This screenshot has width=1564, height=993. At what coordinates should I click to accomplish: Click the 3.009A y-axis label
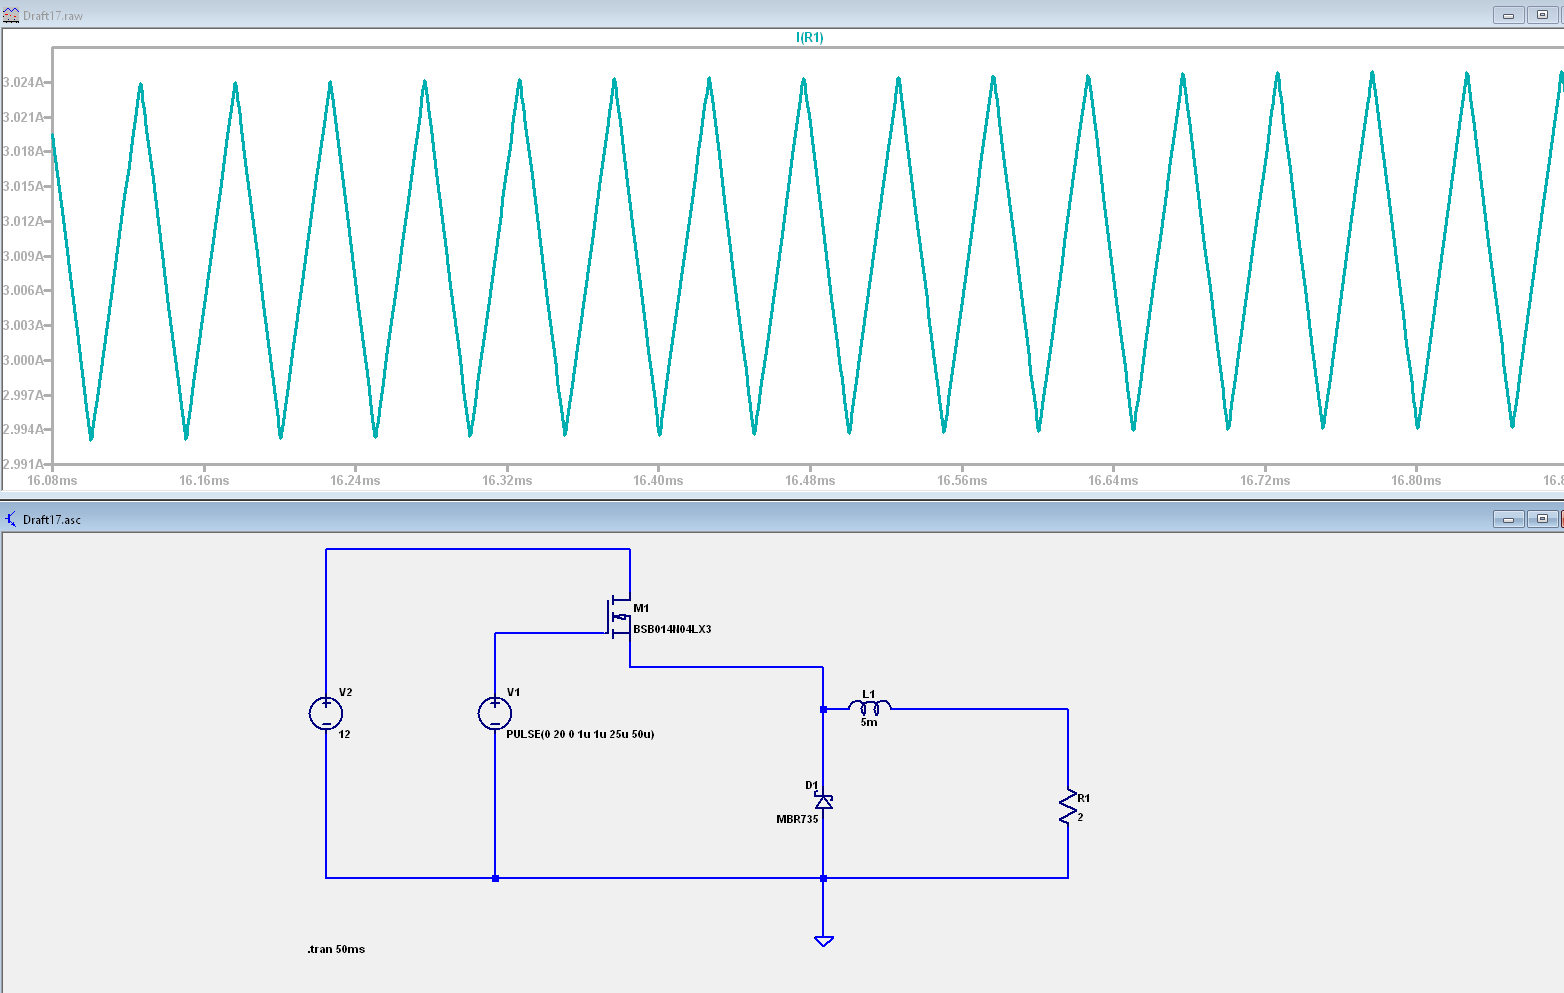click(x=23, y=256)
